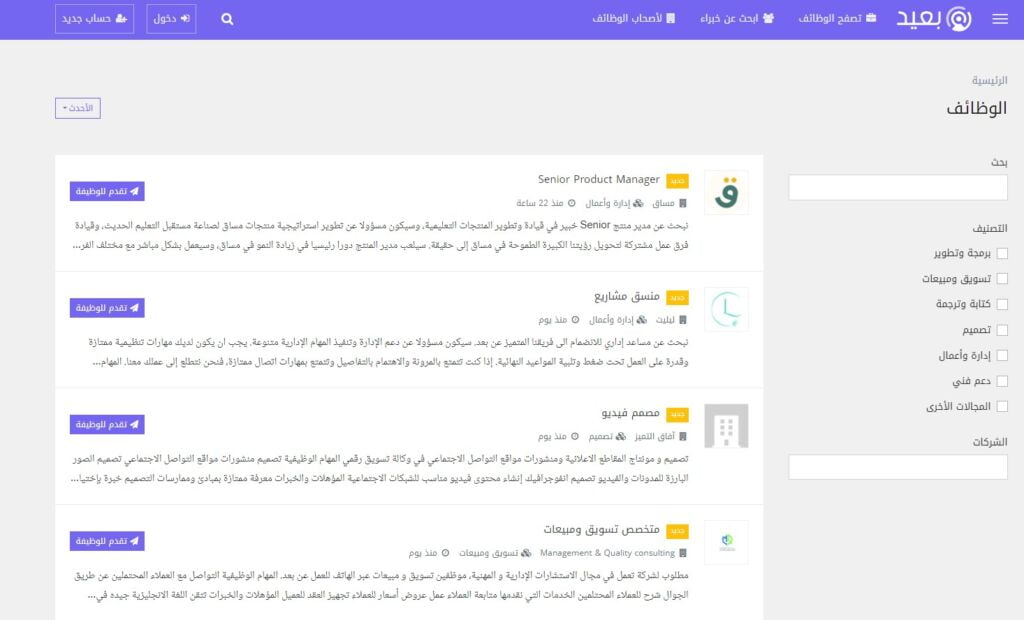
Task: Toggle the دعم فني checkbox
Action: tap(1002, 381)
